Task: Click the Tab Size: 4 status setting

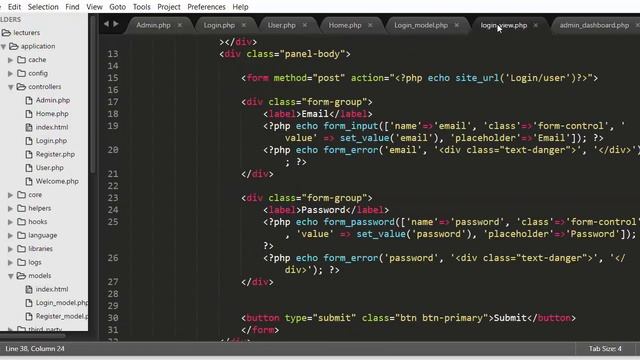Action: [605, 349]
